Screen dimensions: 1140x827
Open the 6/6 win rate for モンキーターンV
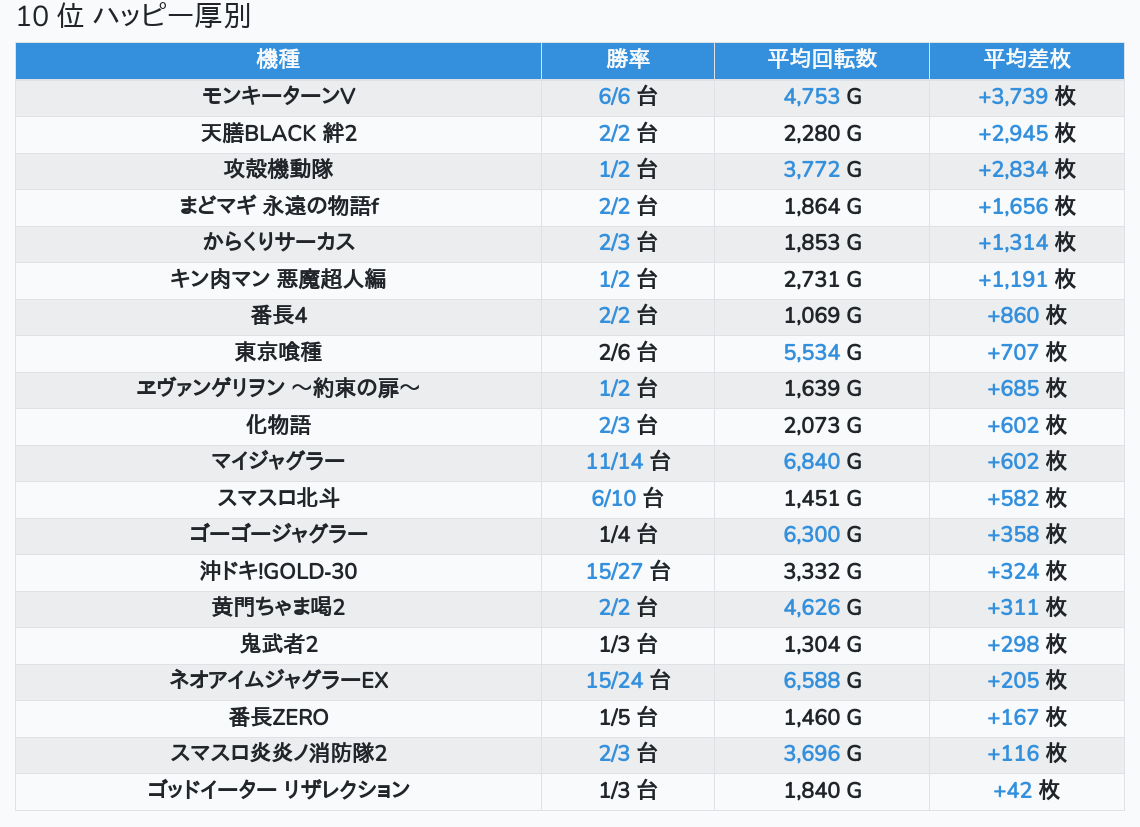click(614, 97)
